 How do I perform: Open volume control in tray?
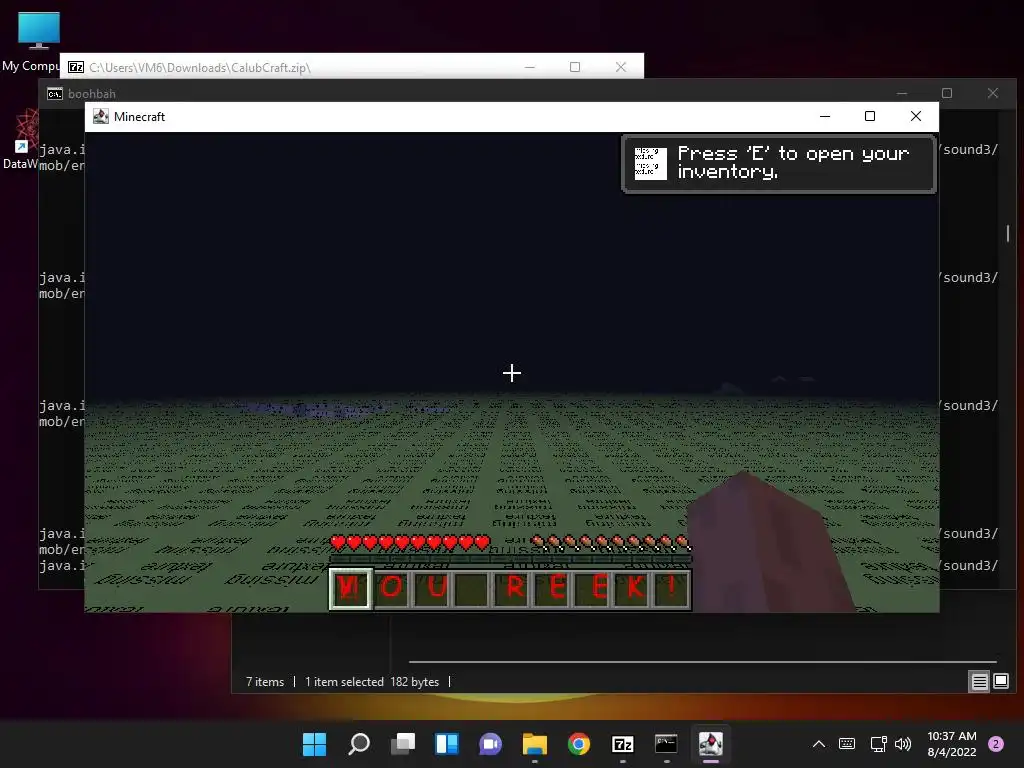[x=903, y=744]
